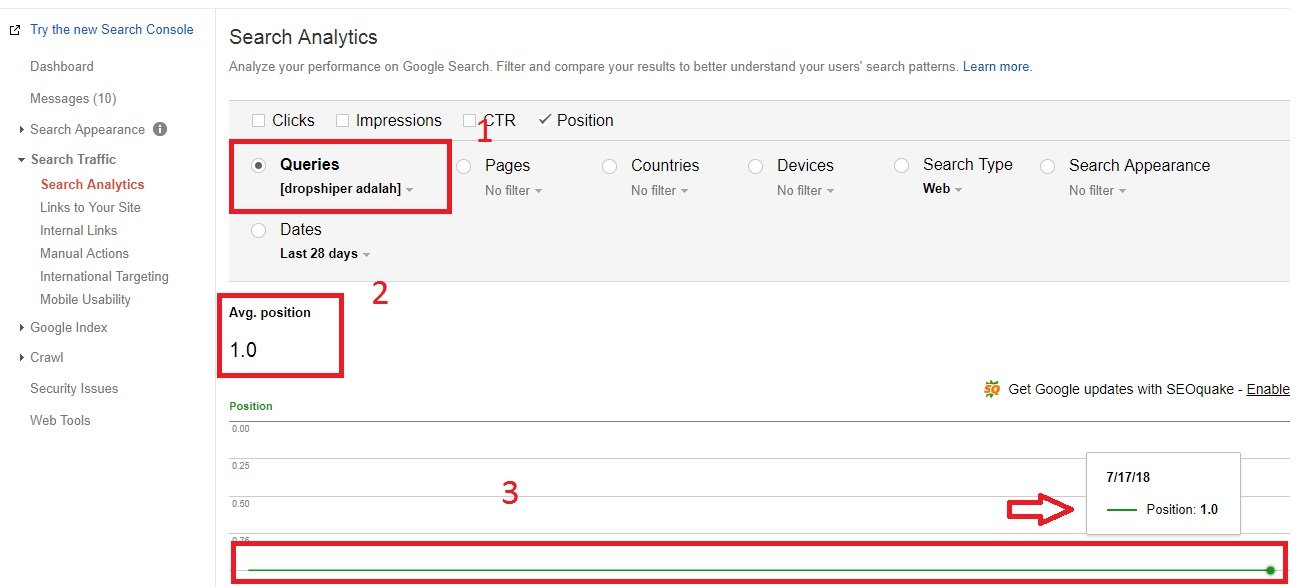This screenshot has width=1297, height=587.
Task: Enable the Clicks checkbox
Action: 260,120
